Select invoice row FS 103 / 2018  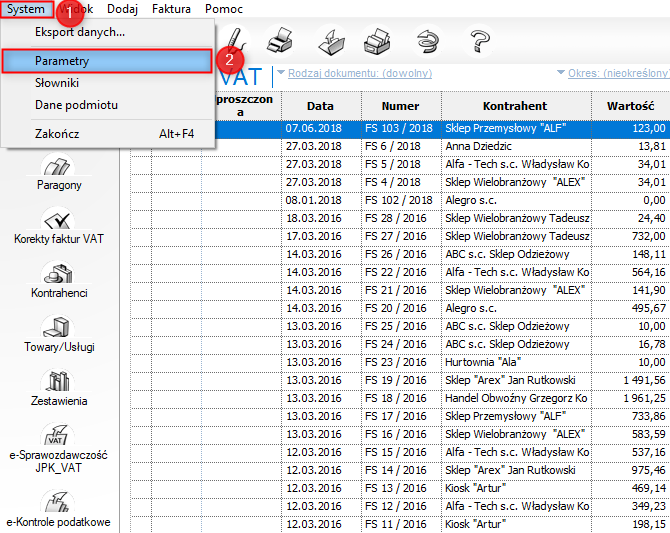[x=442, y=128]
